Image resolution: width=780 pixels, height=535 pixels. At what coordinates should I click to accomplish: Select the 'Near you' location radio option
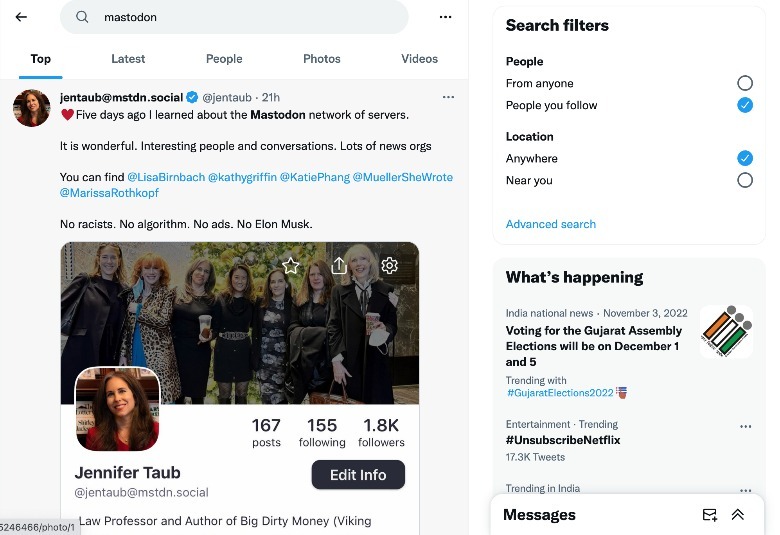tap(744, 180)
